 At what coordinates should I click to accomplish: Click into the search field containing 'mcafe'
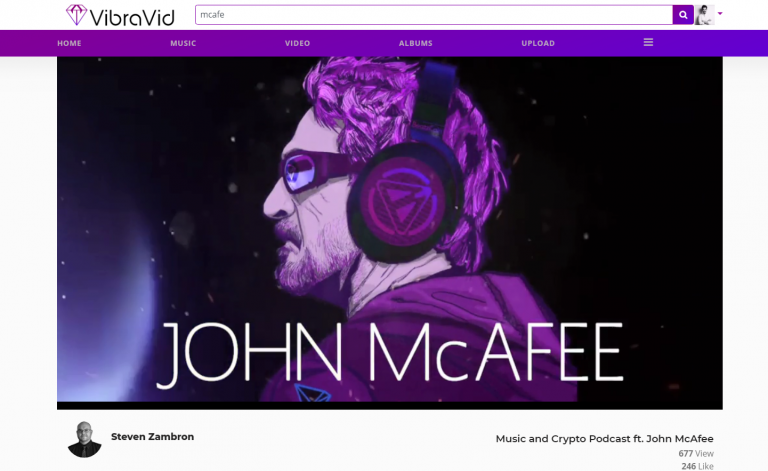pos(434,15)
